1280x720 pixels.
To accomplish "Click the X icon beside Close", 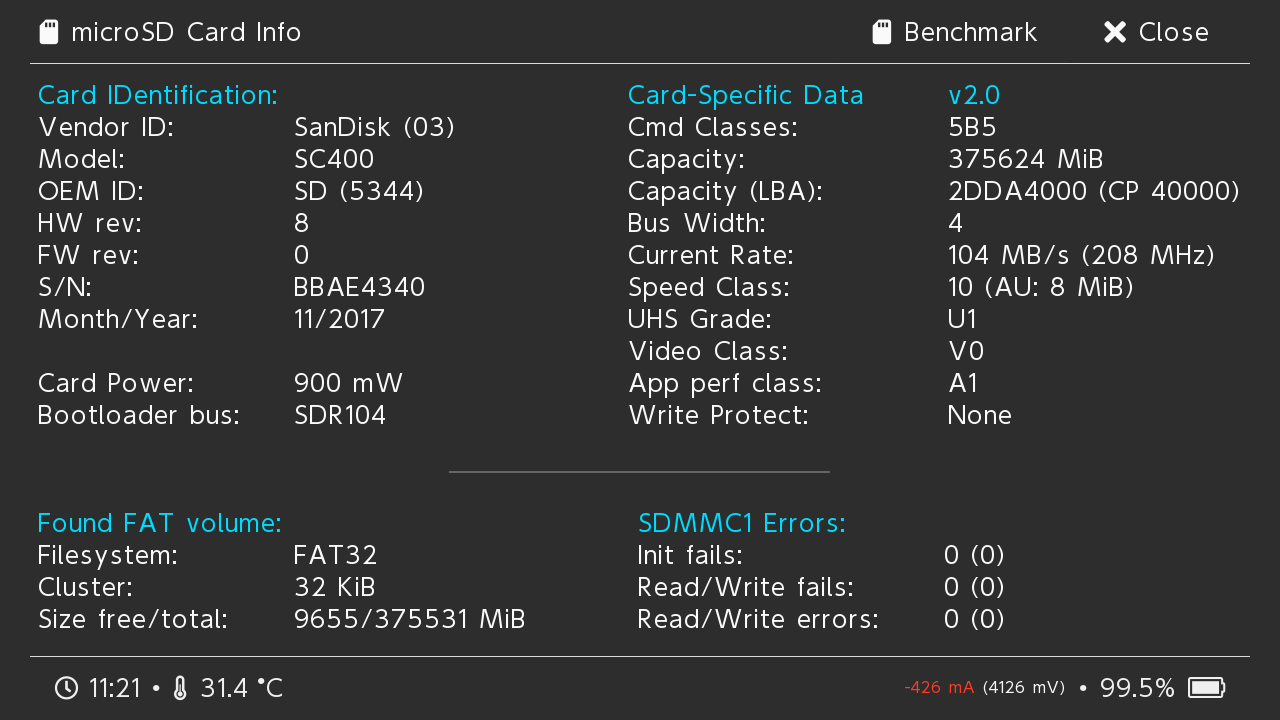I will pyautogui.click(x=1115, y=32).
